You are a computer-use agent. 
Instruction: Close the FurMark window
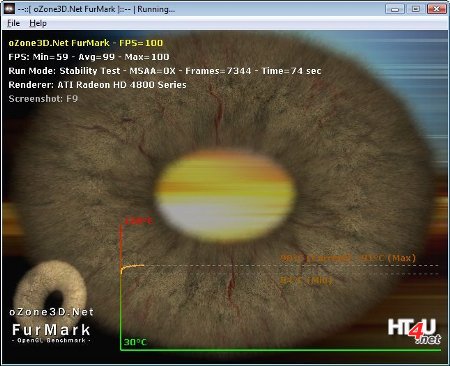pyautogui.click(x=436, y=9)
